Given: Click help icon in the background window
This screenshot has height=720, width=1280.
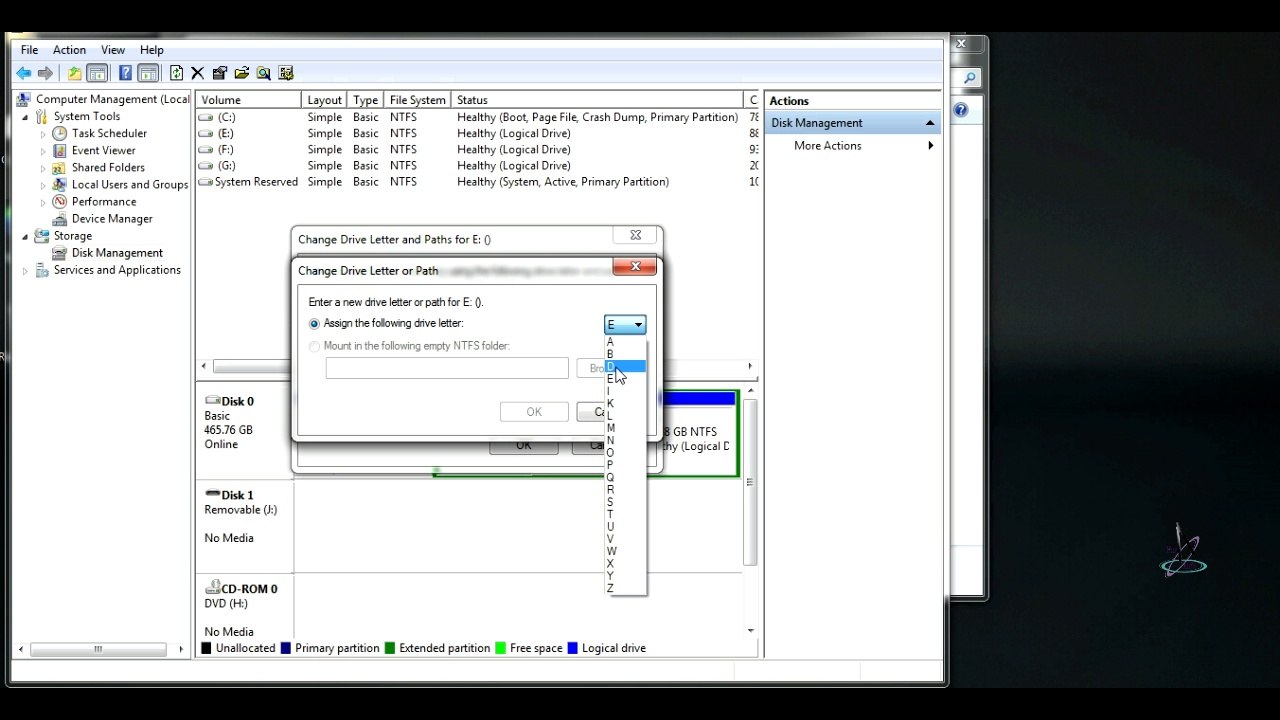Looking at the screenshot, I should point(961,111).
